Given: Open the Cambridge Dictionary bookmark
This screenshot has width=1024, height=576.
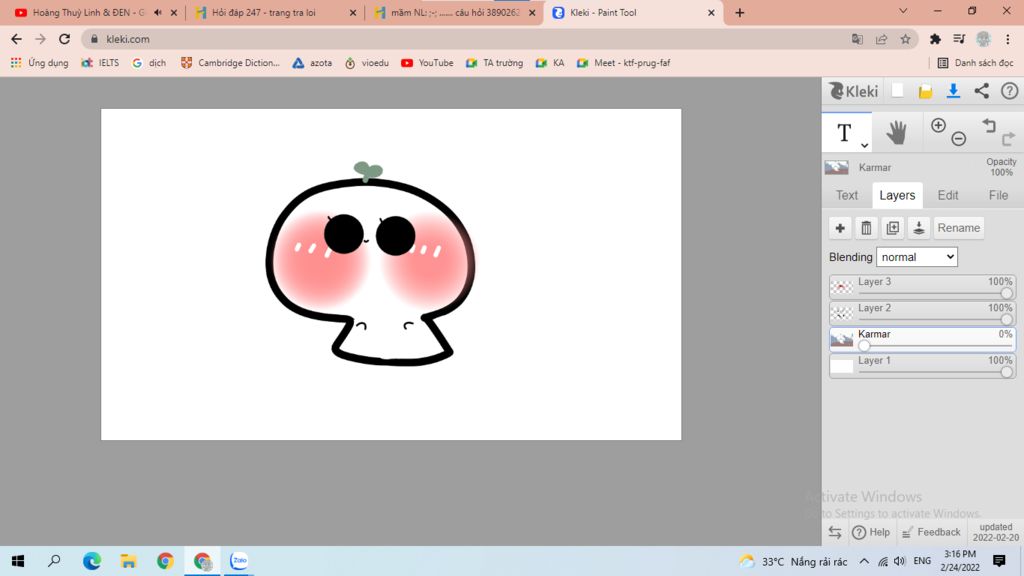Looking at the screenshot, I should pos(230,63).
